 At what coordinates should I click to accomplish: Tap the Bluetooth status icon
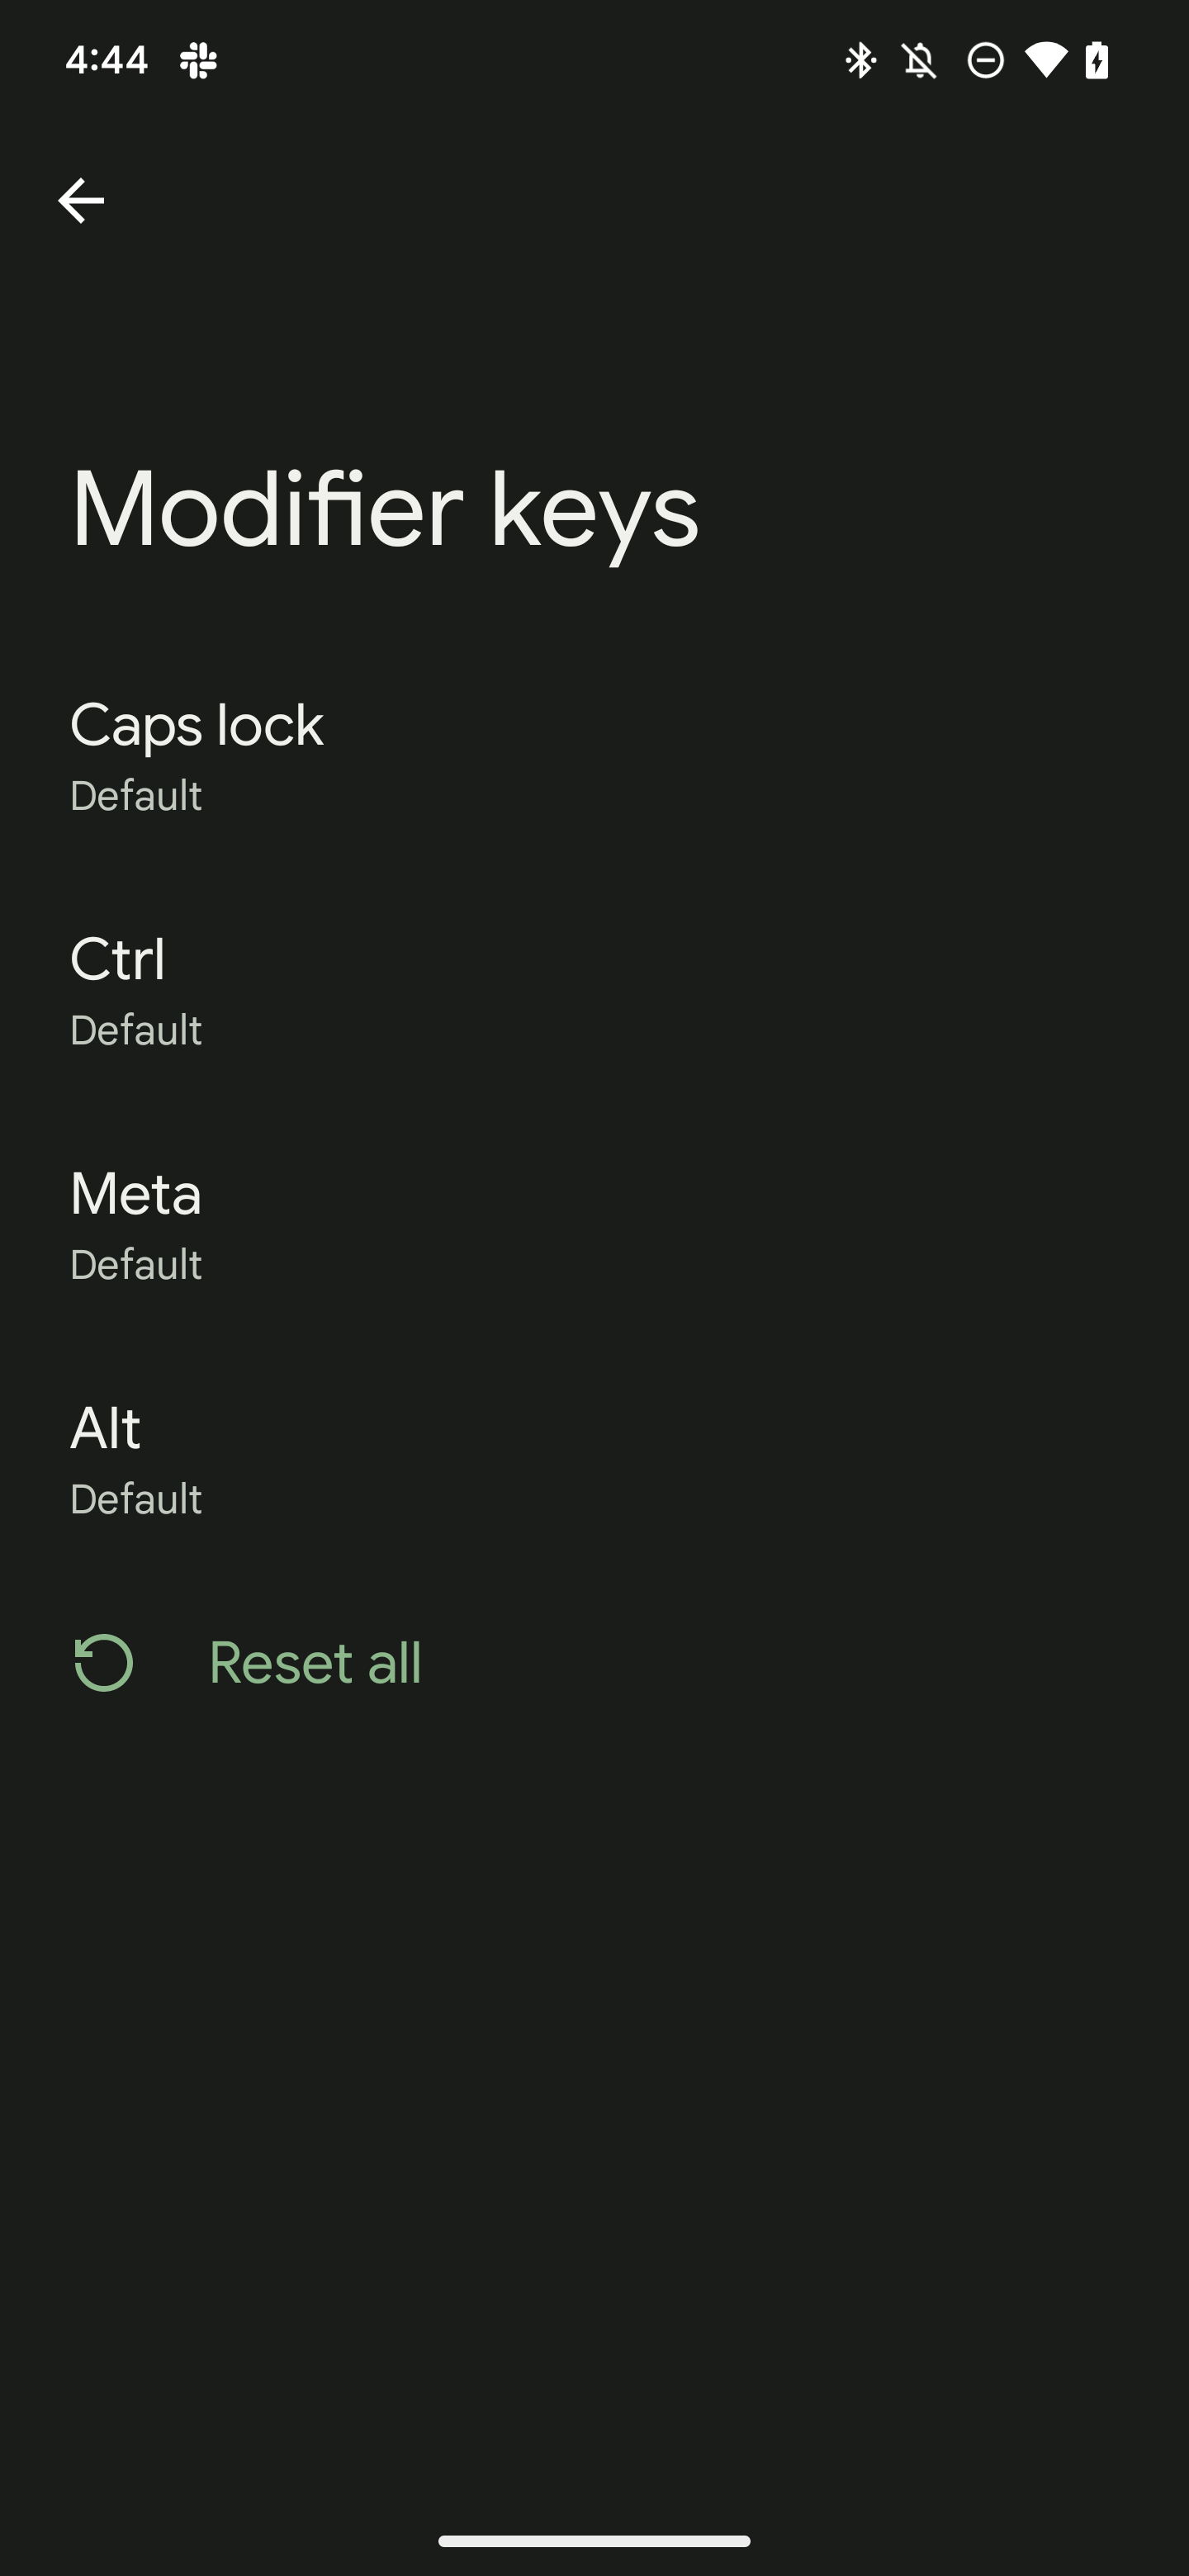(x=860, y=60)
